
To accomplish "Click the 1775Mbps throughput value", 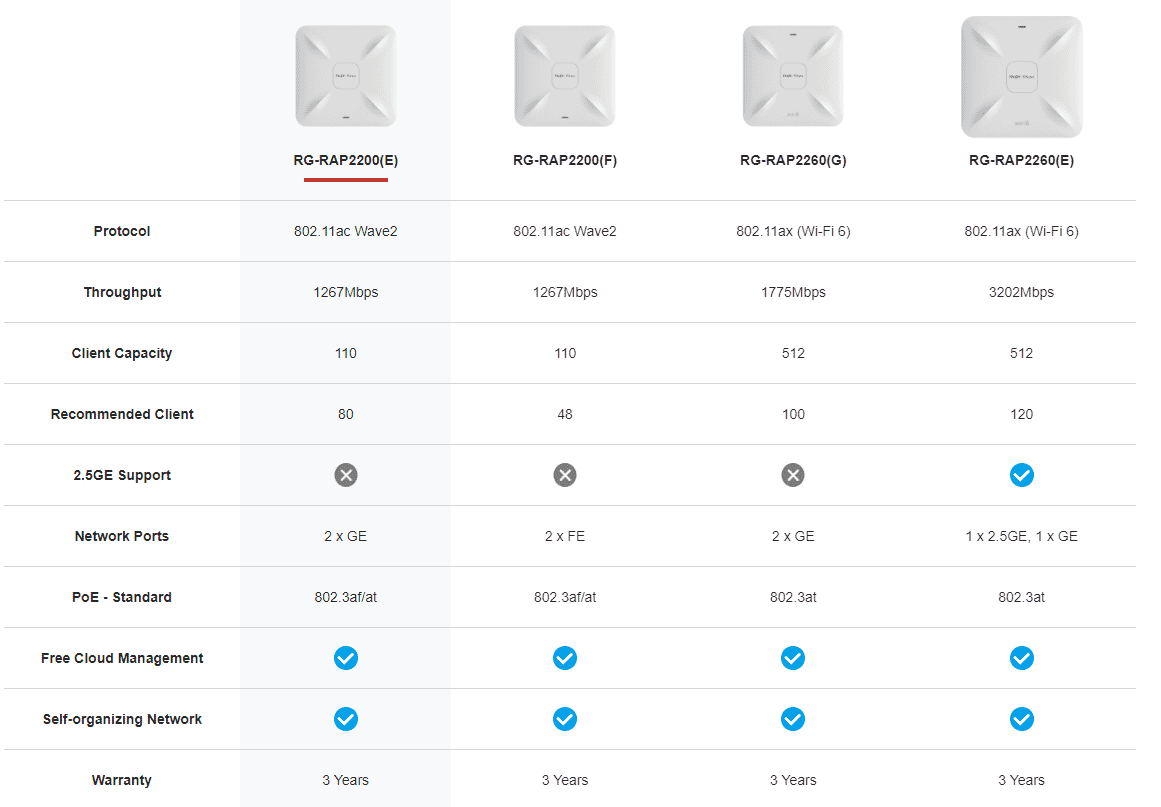I will click(792, 292).
